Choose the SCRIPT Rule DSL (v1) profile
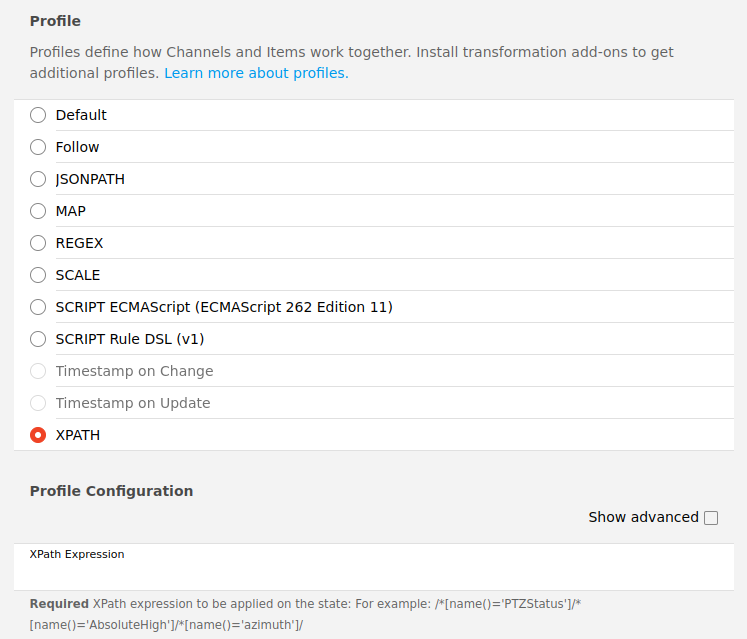The height and width of the screenshot is (639, 747). pyautogui.click(x=38, y=339)
